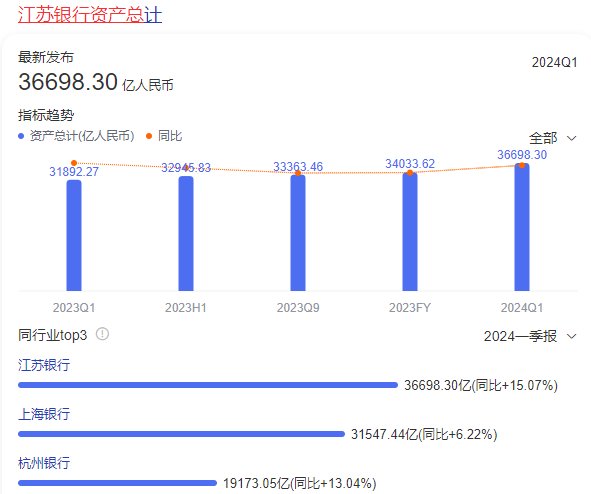The height and width of the screenshot is (494, 591).
Task: Click 江苏银行 progress bar 36698.30亿
Action: [208, 385]
